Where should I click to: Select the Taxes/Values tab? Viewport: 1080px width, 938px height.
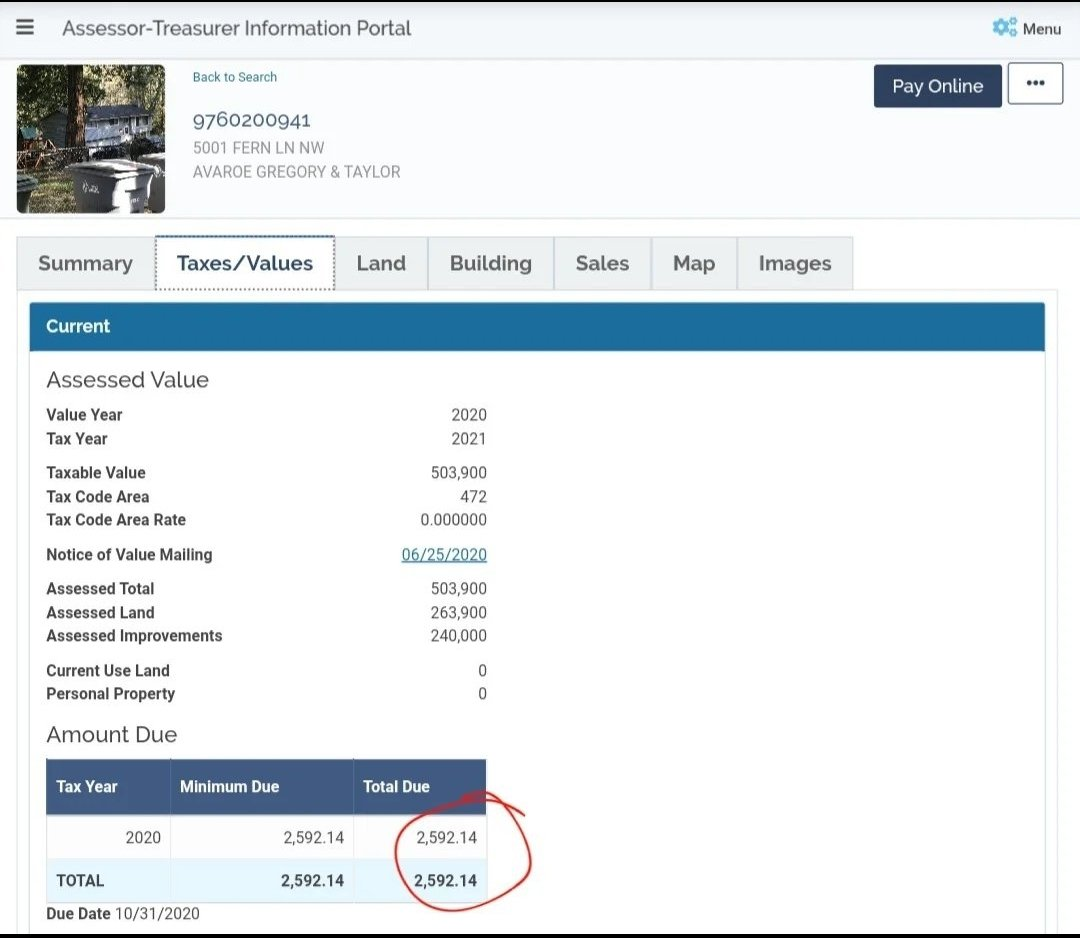pyautogui.click(x=245, y=263)
